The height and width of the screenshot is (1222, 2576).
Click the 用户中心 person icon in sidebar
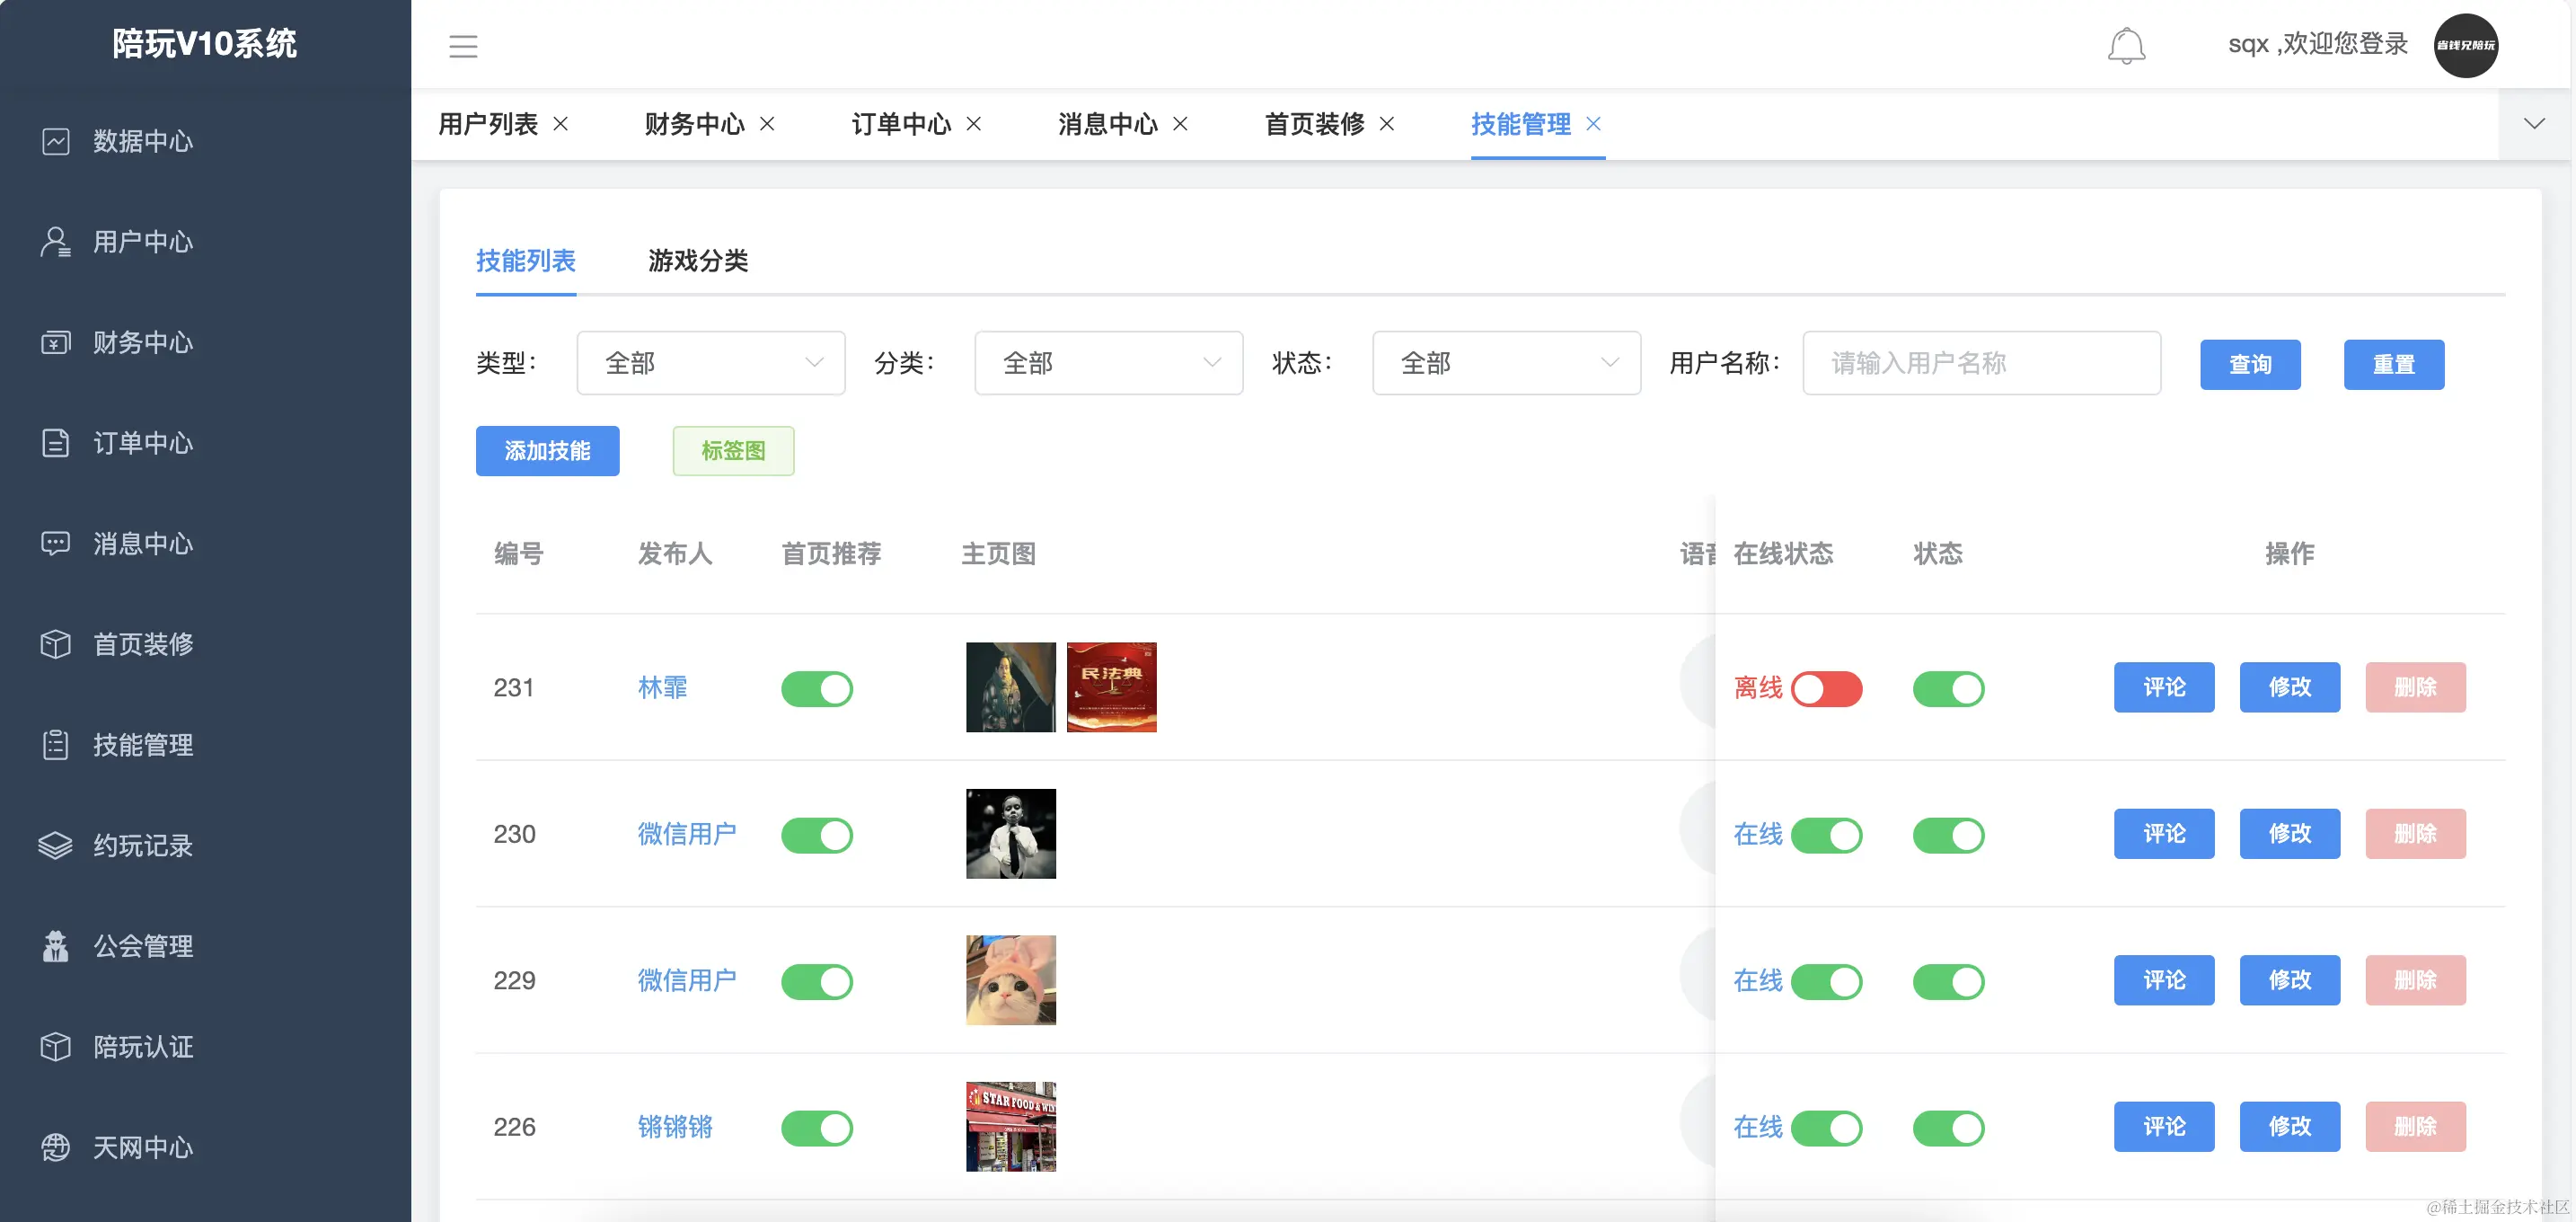click(56, 242)
